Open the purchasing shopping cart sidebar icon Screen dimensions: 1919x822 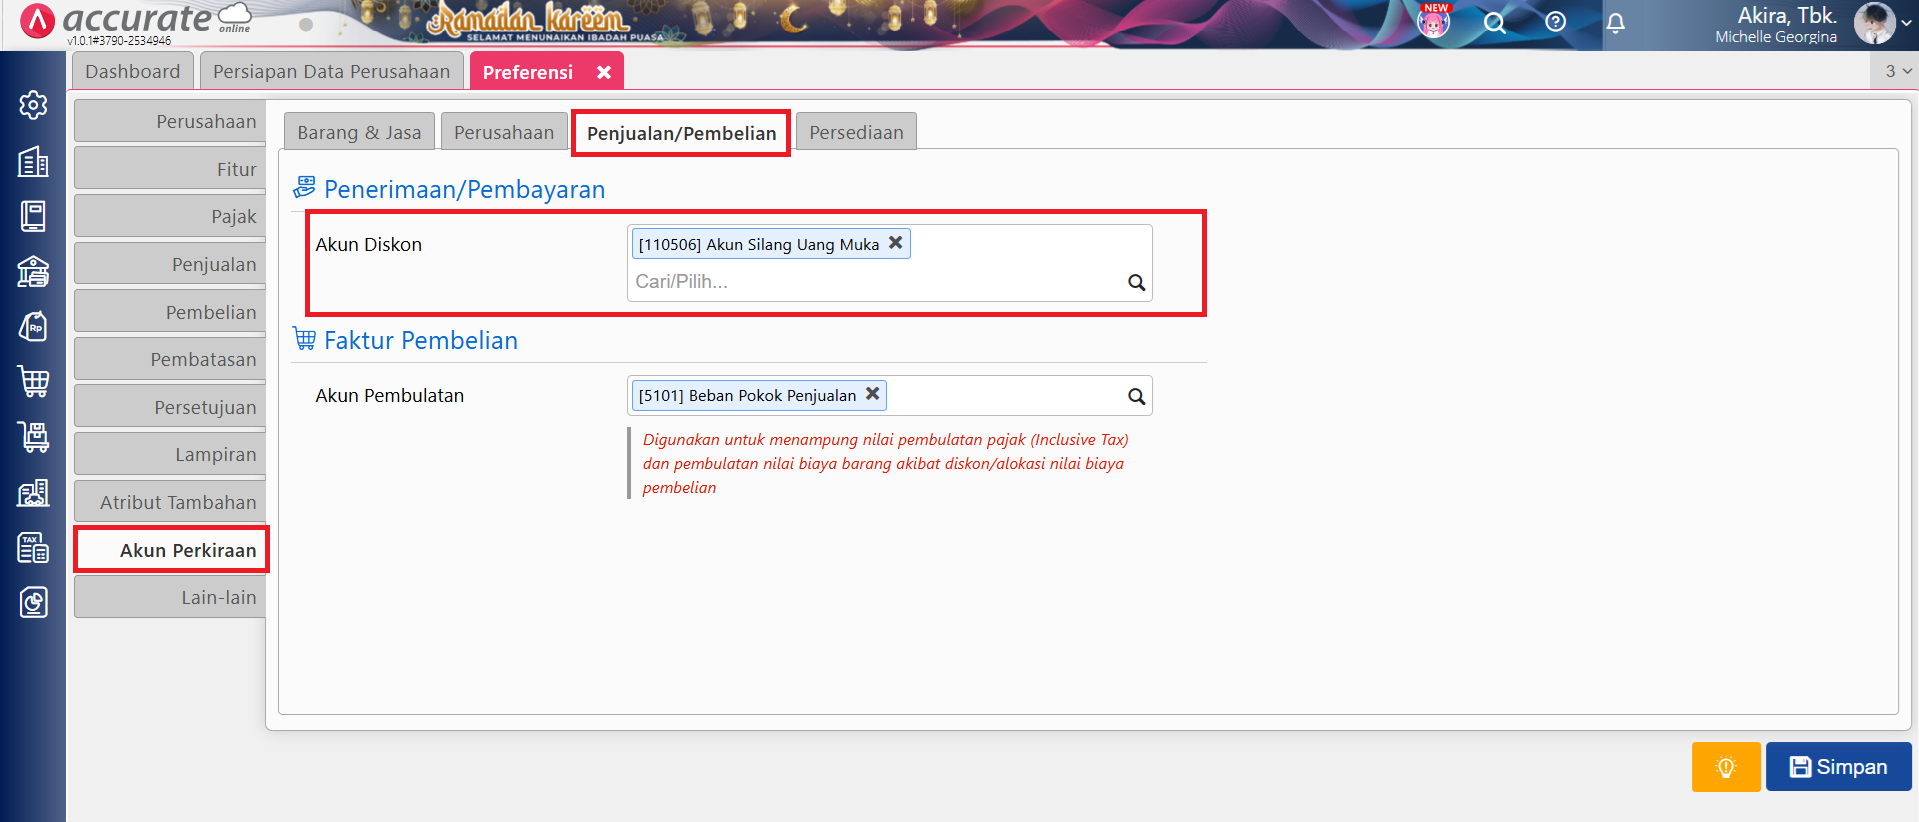(33, 381)
